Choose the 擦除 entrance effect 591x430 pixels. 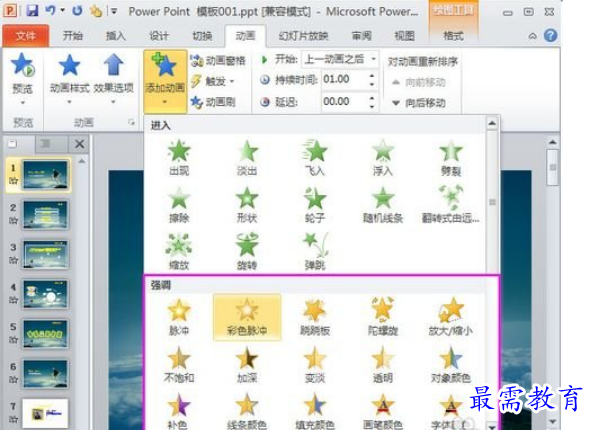tap(179, 205)
